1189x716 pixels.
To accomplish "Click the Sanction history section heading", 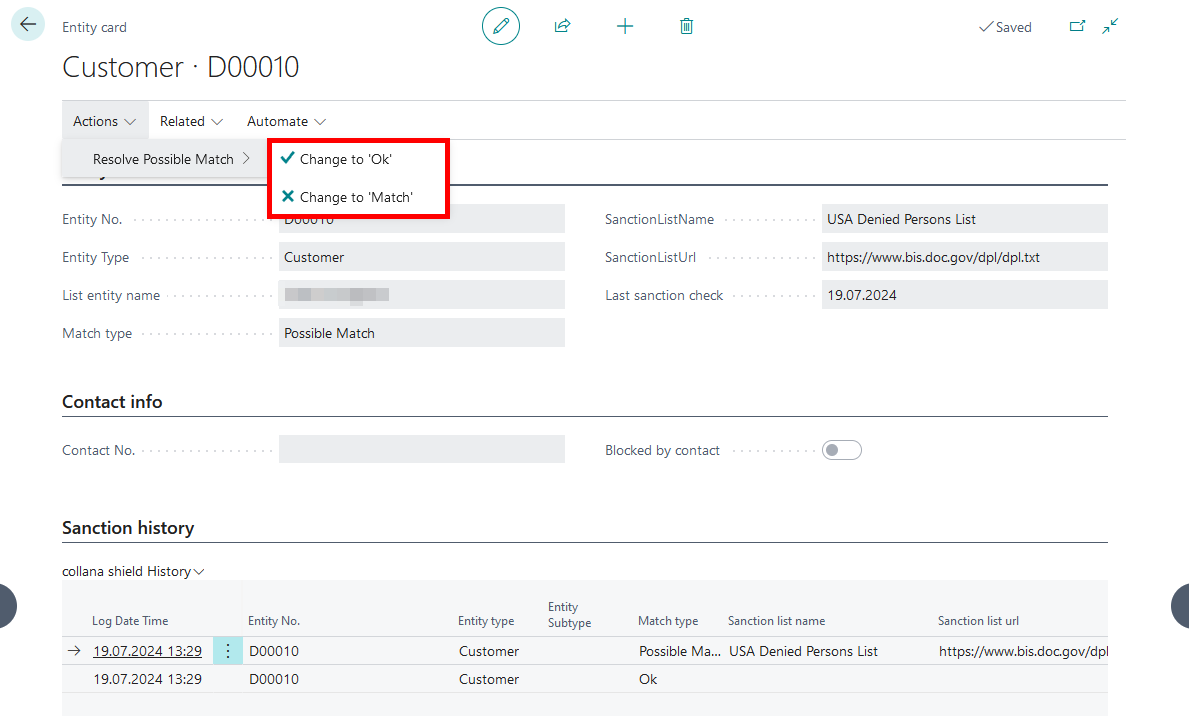I will click(x=128, y=527).
